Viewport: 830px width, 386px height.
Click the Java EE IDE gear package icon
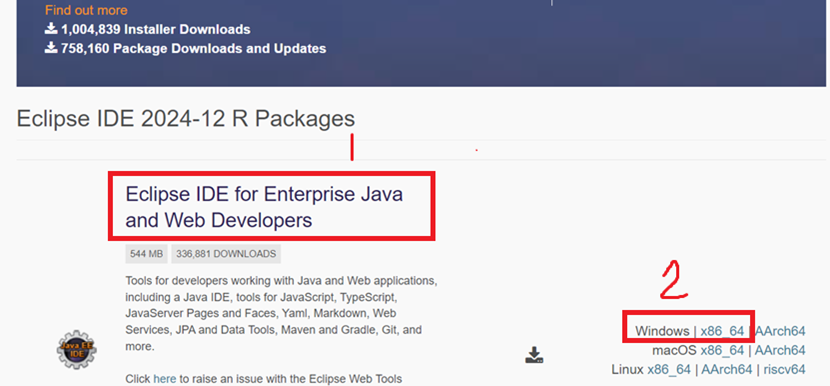click(x=77, y=349)
